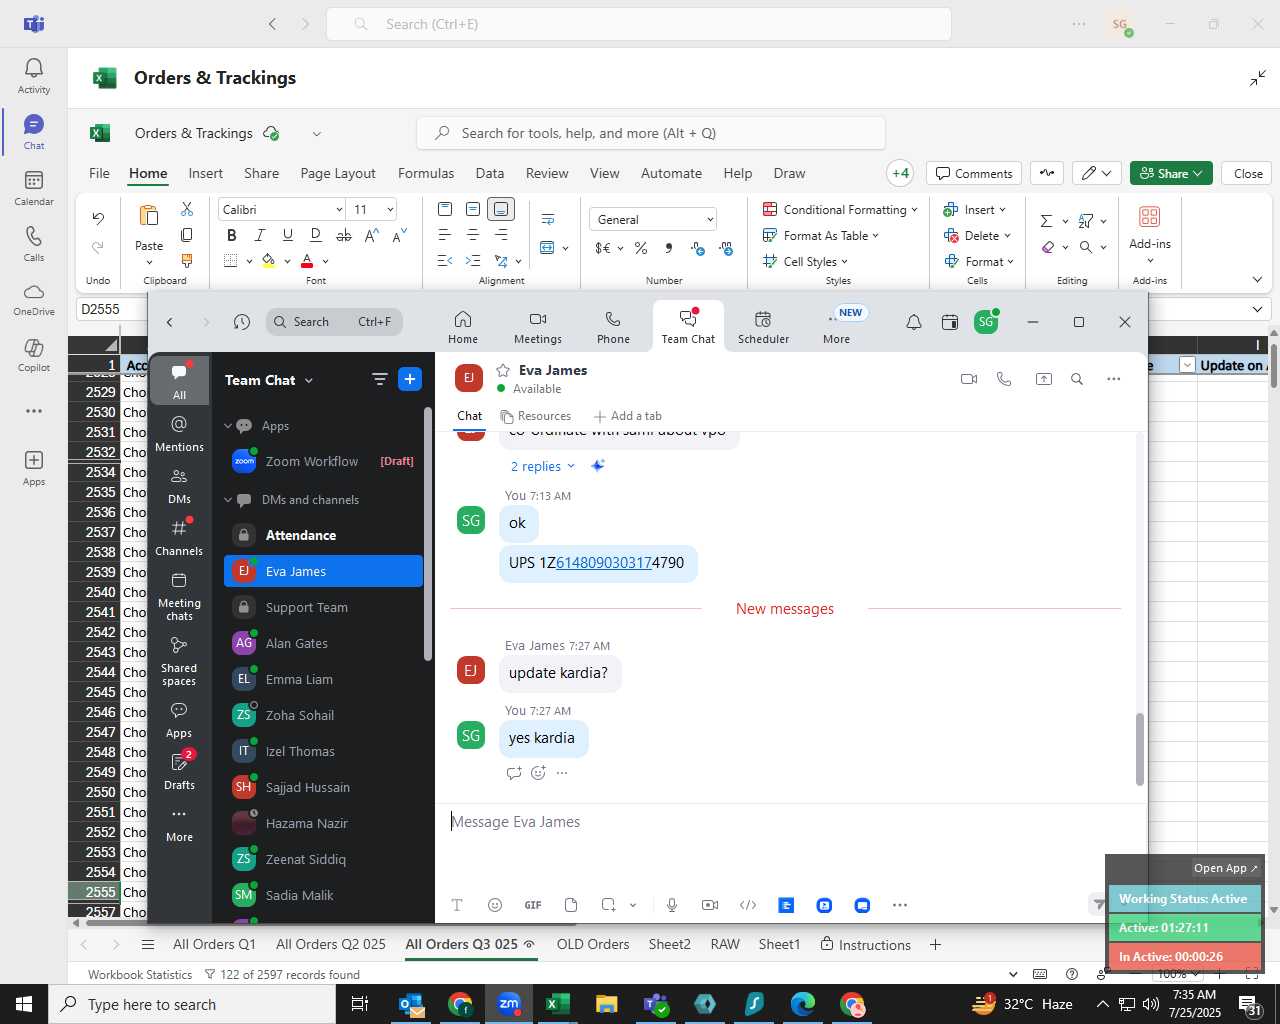Image resolution: width=1280 pixels, height=1024 pixels.
Task: Open Channels in Zoom chat sidebar
Action: pyautogui.click(x=180, y=537)
